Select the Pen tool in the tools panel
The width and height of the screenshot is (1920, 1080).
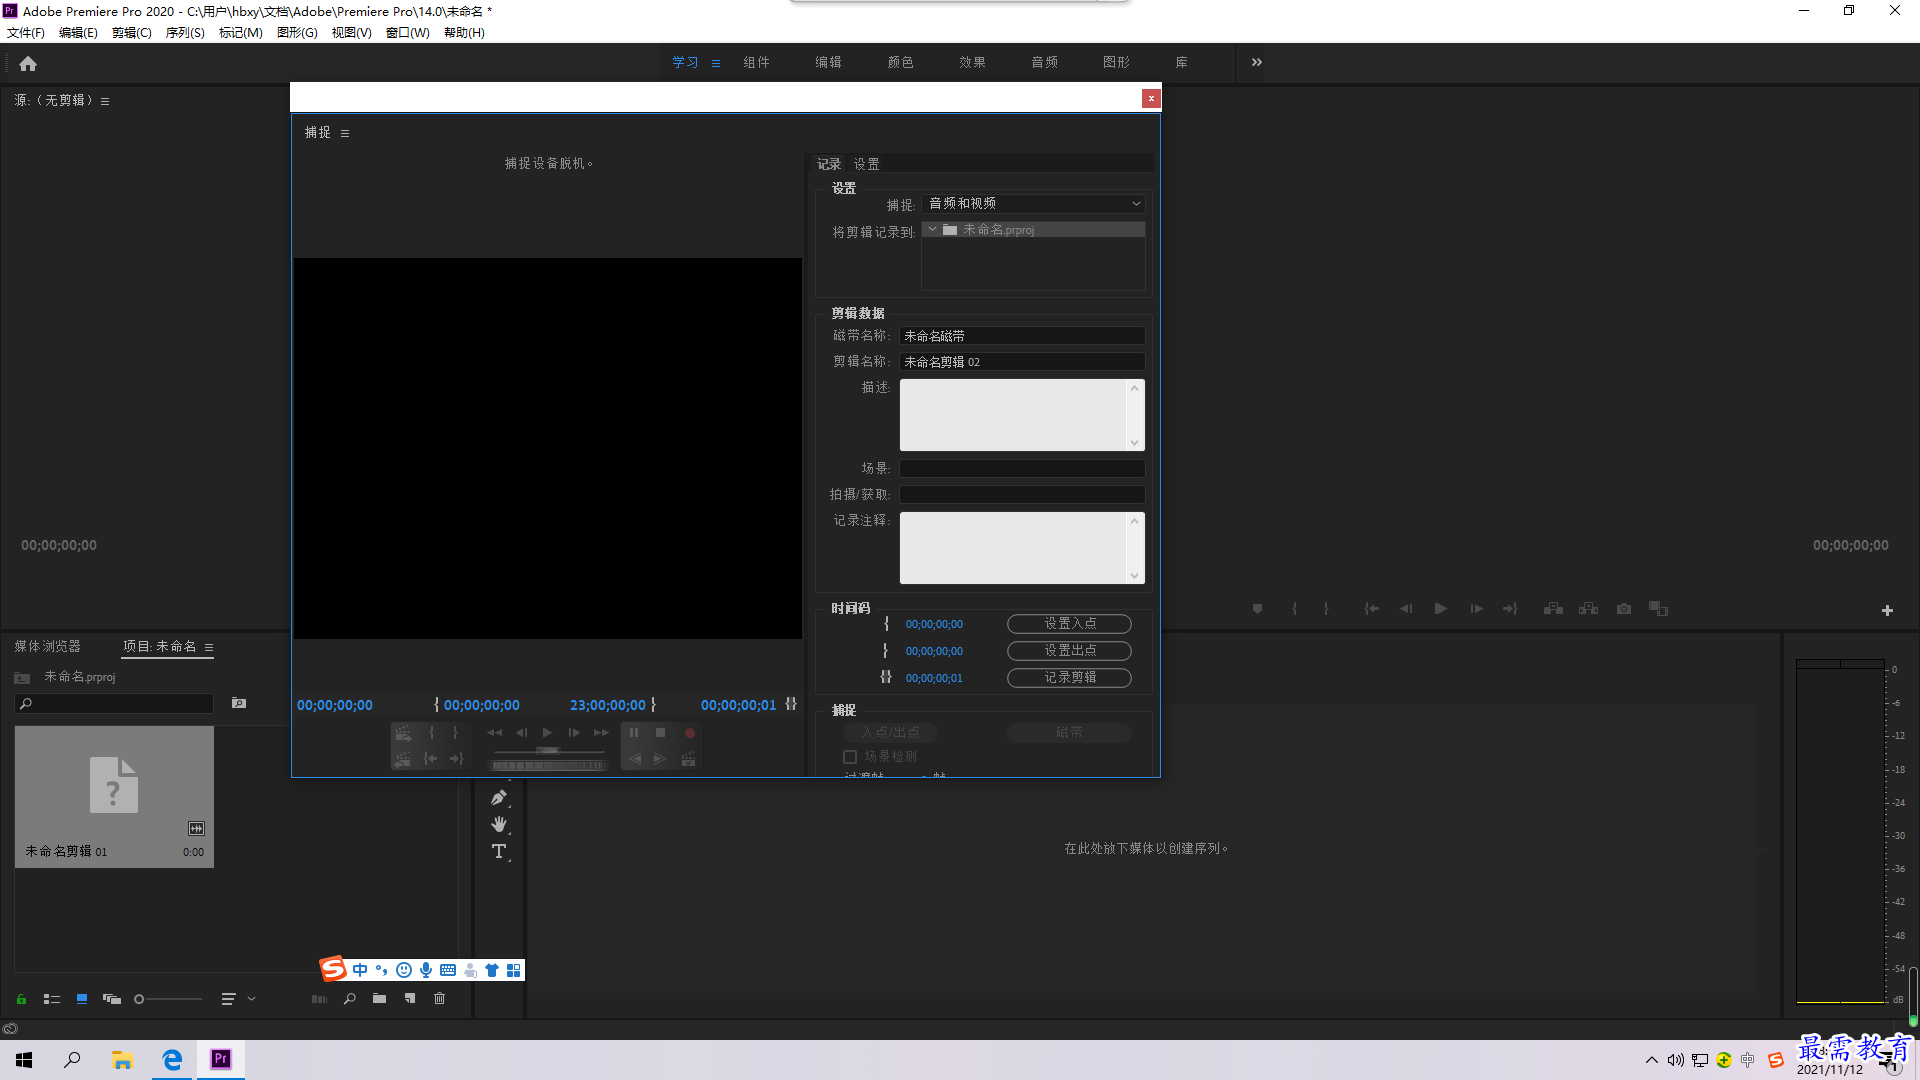pos(499,797)
